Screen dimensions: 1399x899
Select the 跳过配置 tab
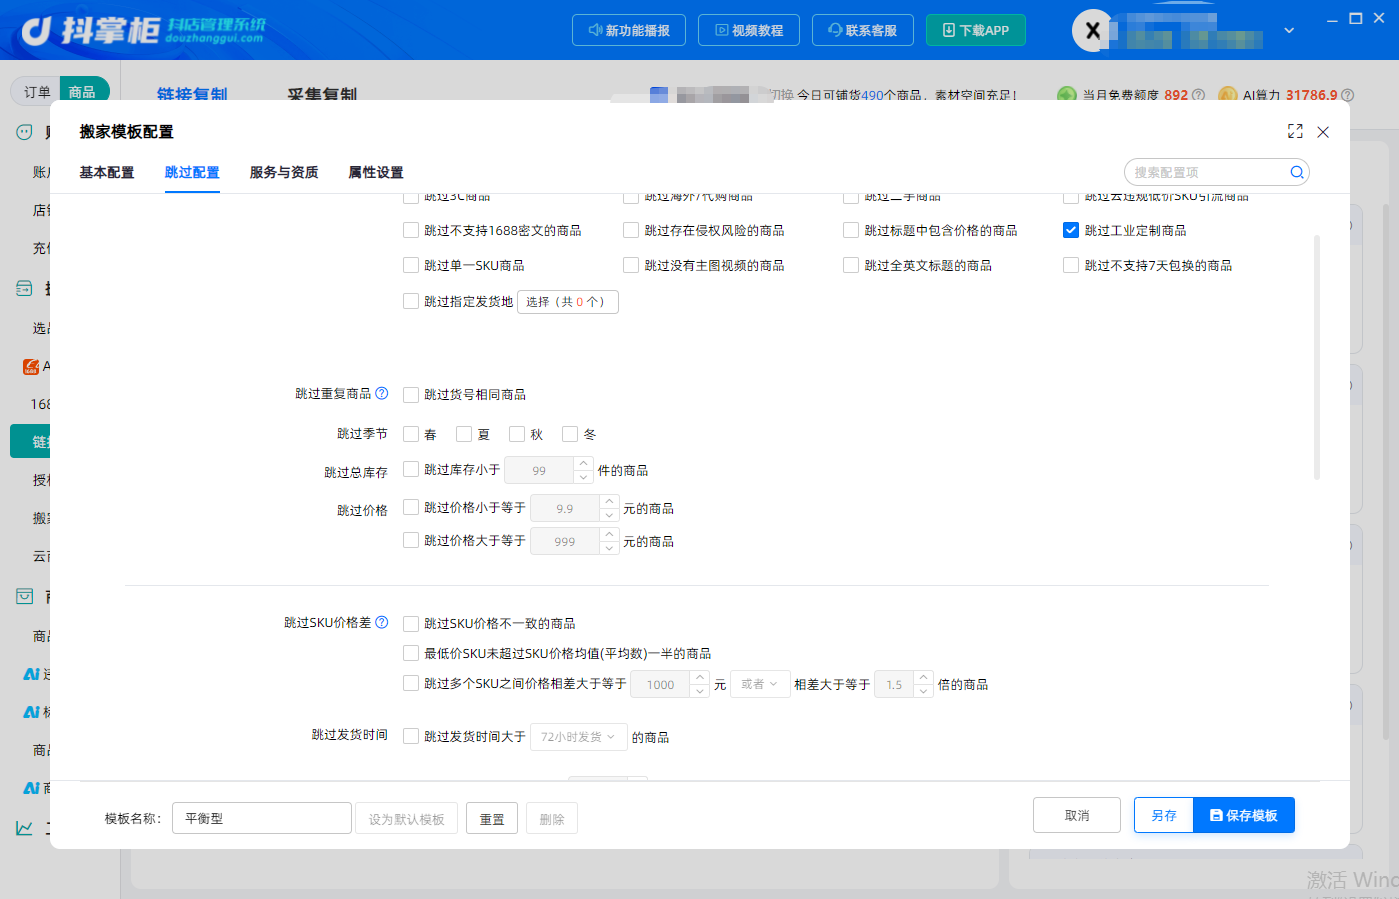click(x=192, y=172)
